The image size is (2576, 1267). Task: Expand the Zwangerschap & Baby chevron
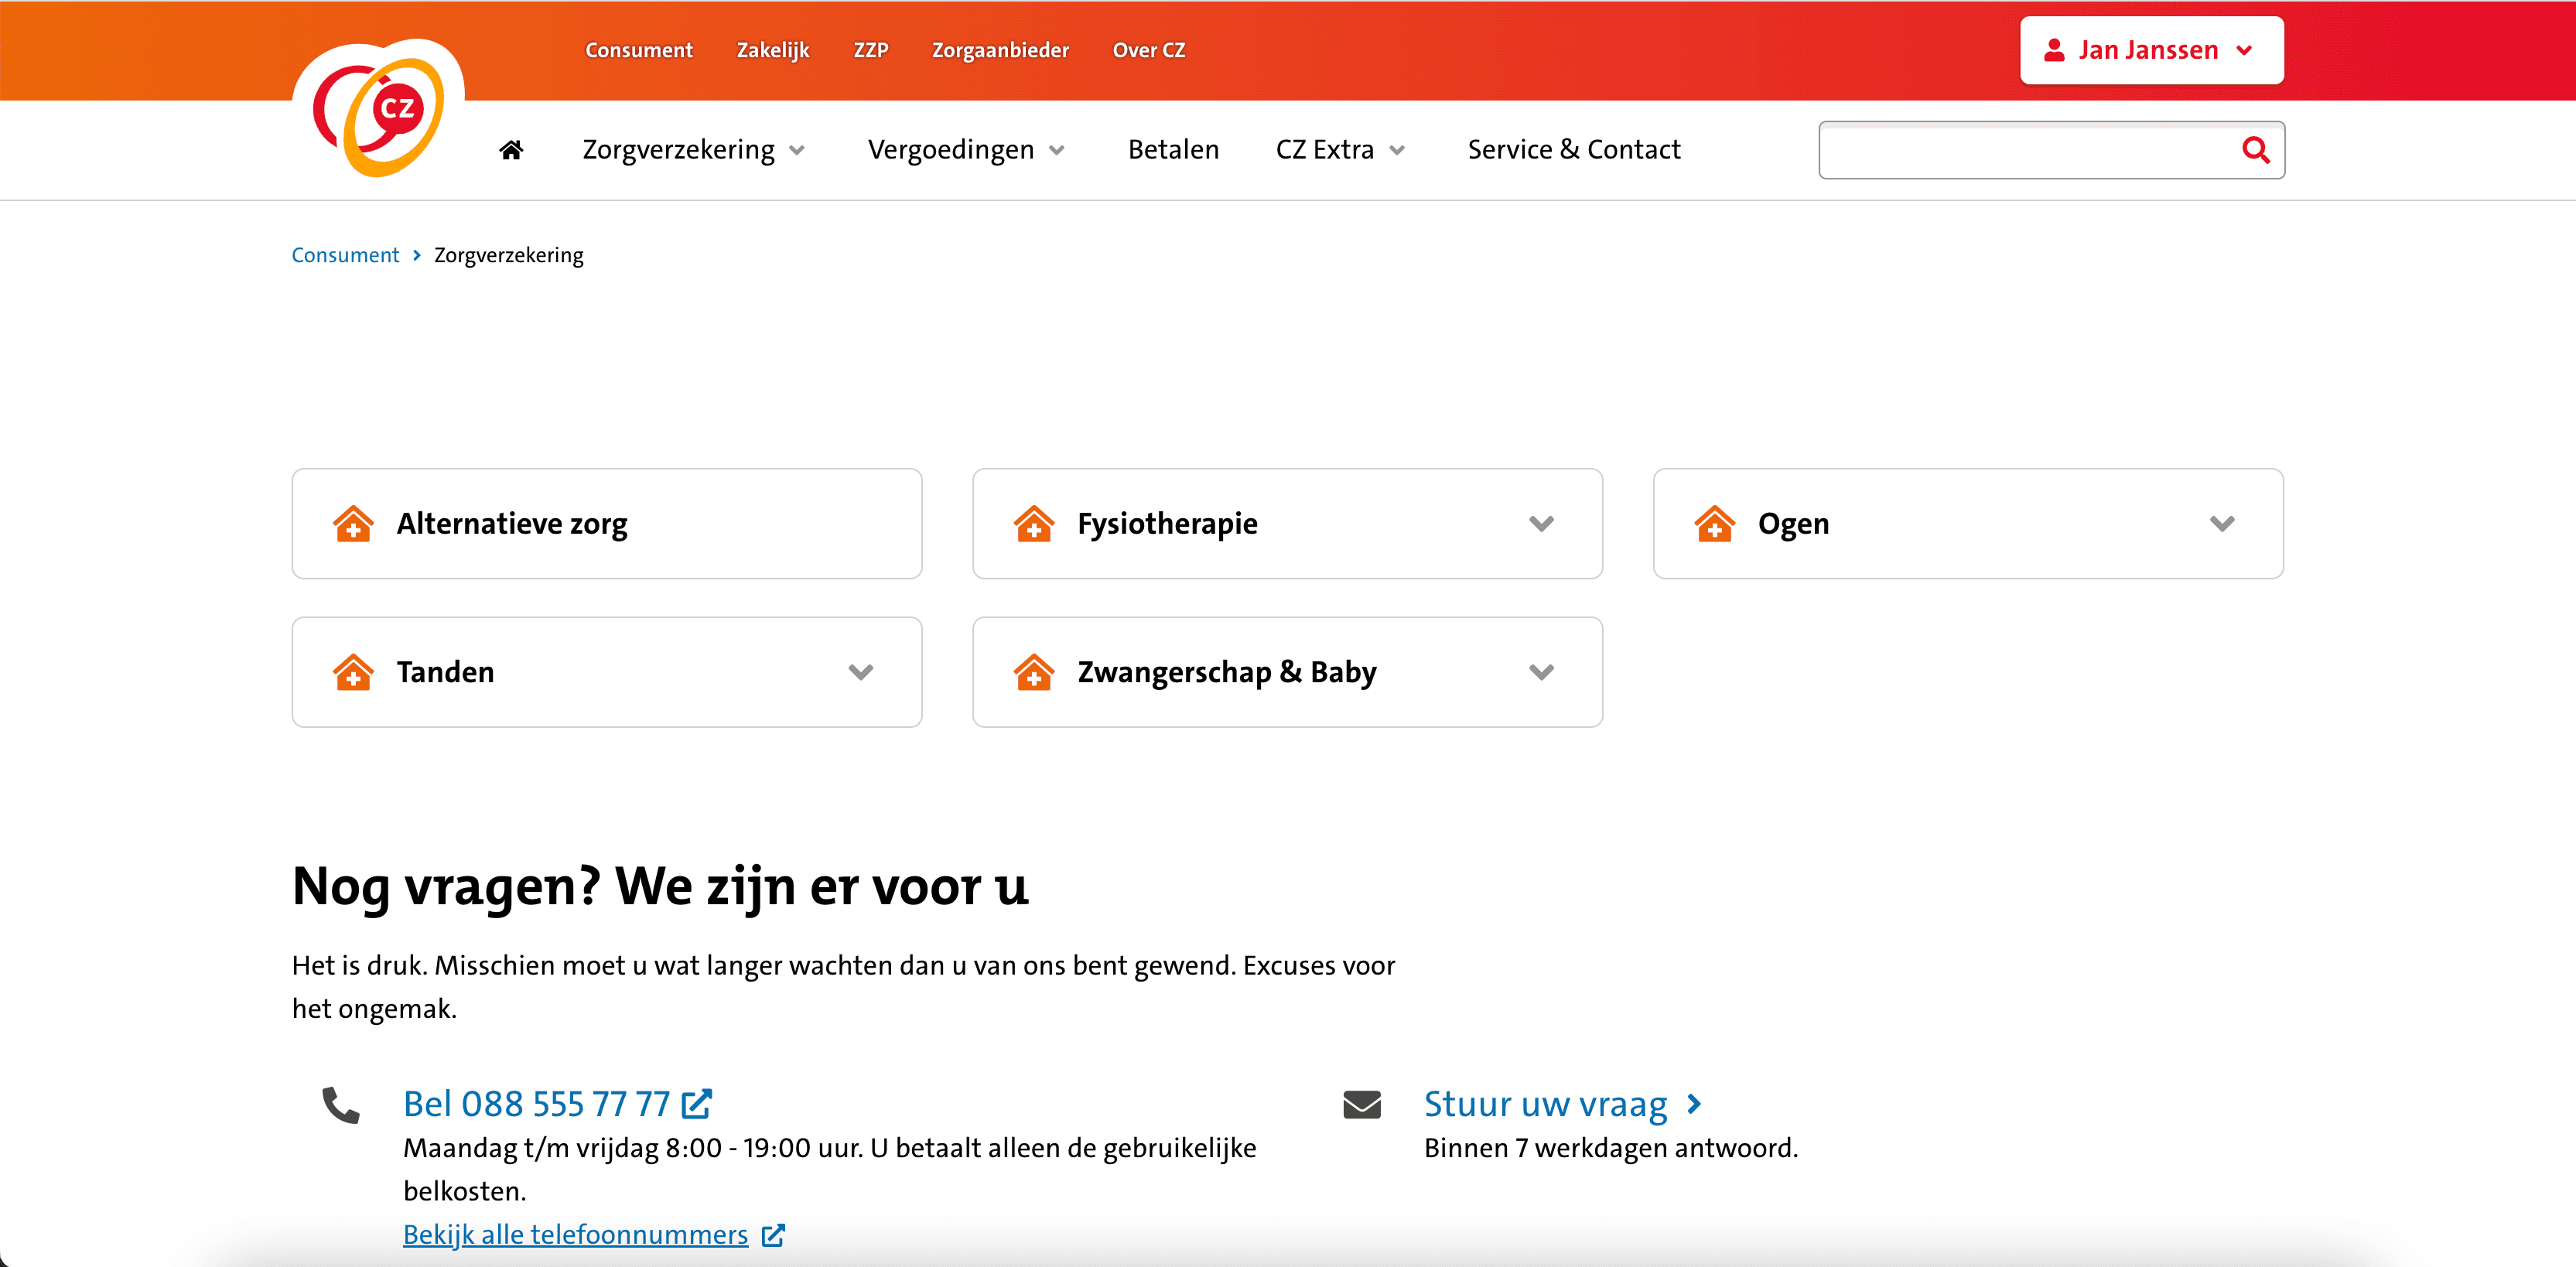pyautogui.click(x=1541, y=672)
